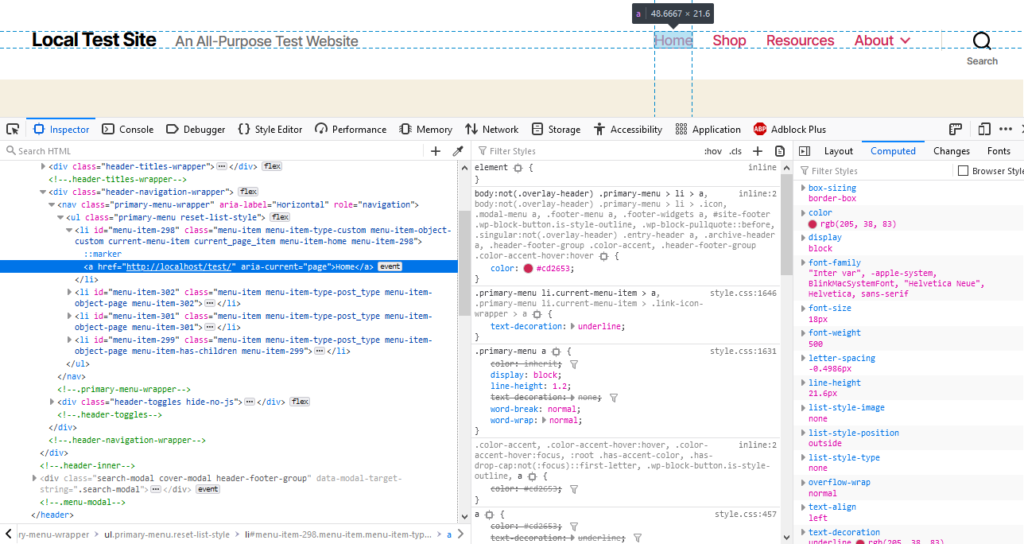Switch to the Console tab

point(128,129)
